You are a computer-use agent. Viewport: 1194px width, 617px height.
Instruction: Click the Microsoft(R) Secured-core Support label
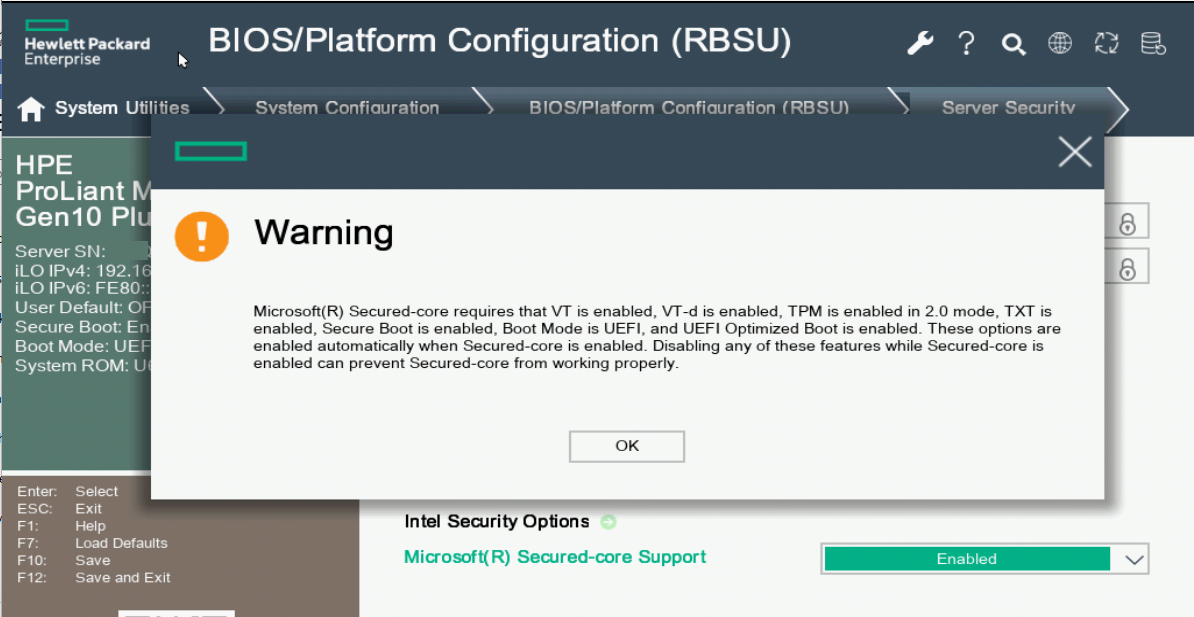555,557
